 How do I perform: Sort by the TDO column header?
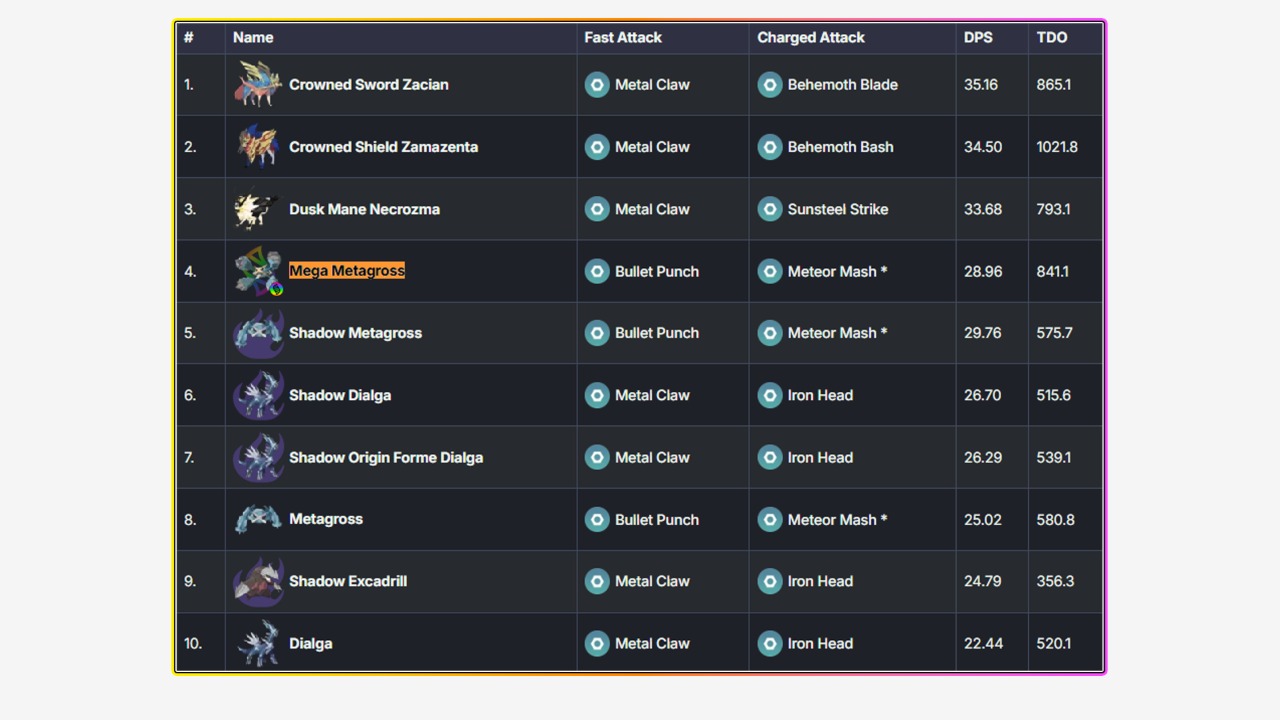pyautogui.click(x=1052, y=38)
